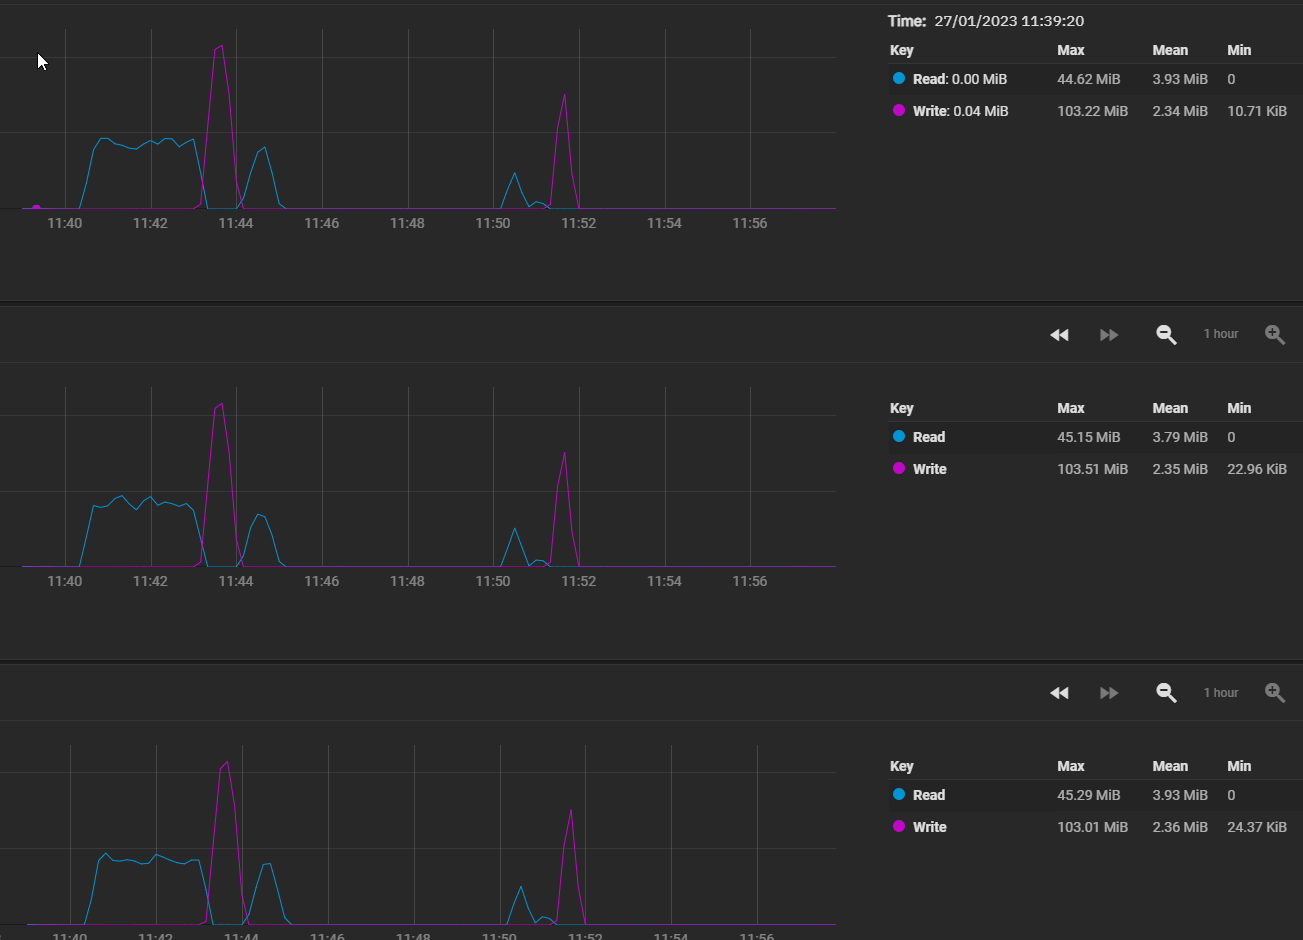
Task: Fast-forward the third chart's time range
Action: (1109, 693)
